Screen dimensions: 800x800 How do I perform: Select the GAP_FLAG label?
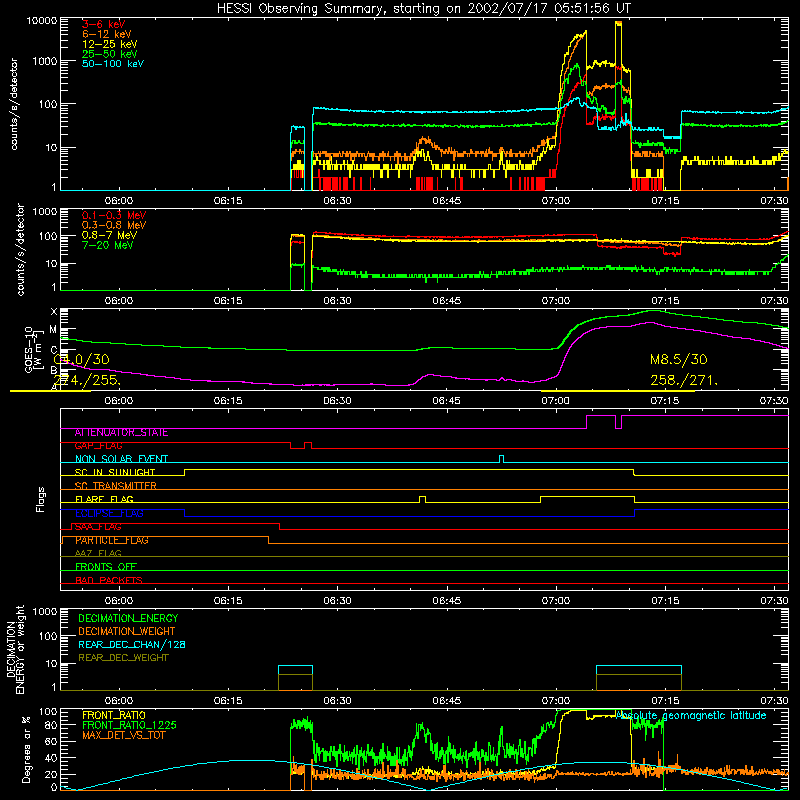click(x=98, y=446)
